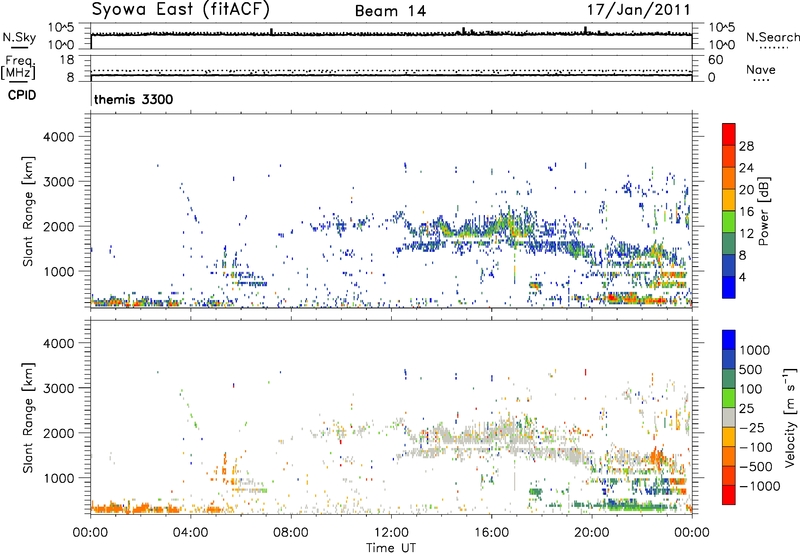Click the '-1000' Velocity colorbar tick
The image size is (800, 554).
pyautogui.click(x=759, y=486)
